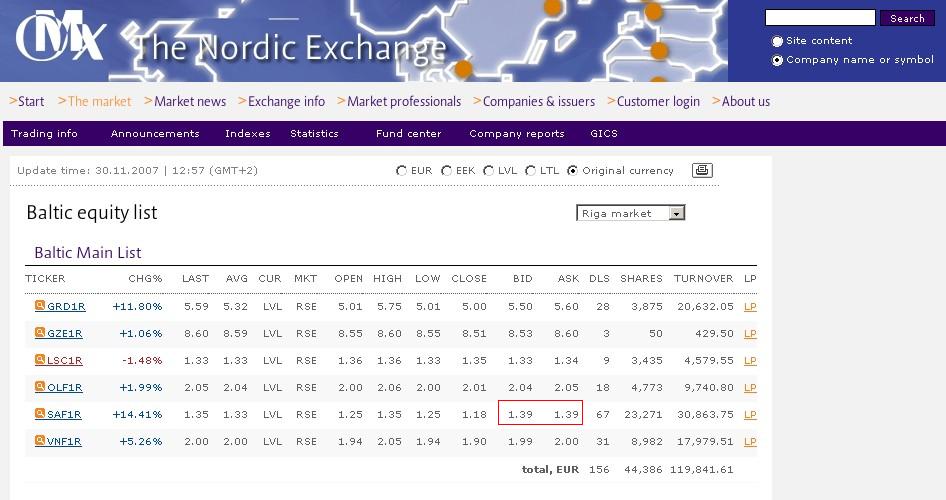
Task: Open the LP link for GRD1R row
Action: click(x=750, y=307)
